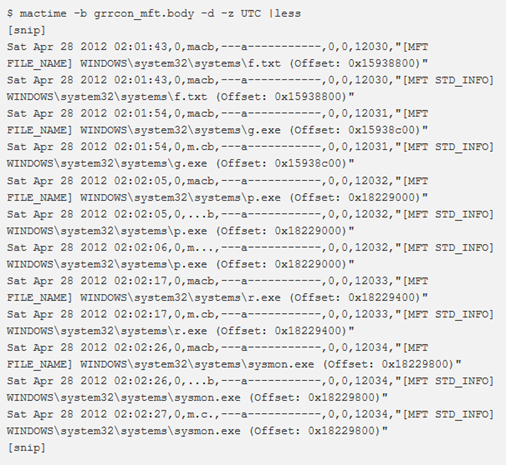This screenshot has width=506, height=465.
Task: Click the p.exe FILE_NAME path text
Action: pyautogui.click(x=180, y=197)
